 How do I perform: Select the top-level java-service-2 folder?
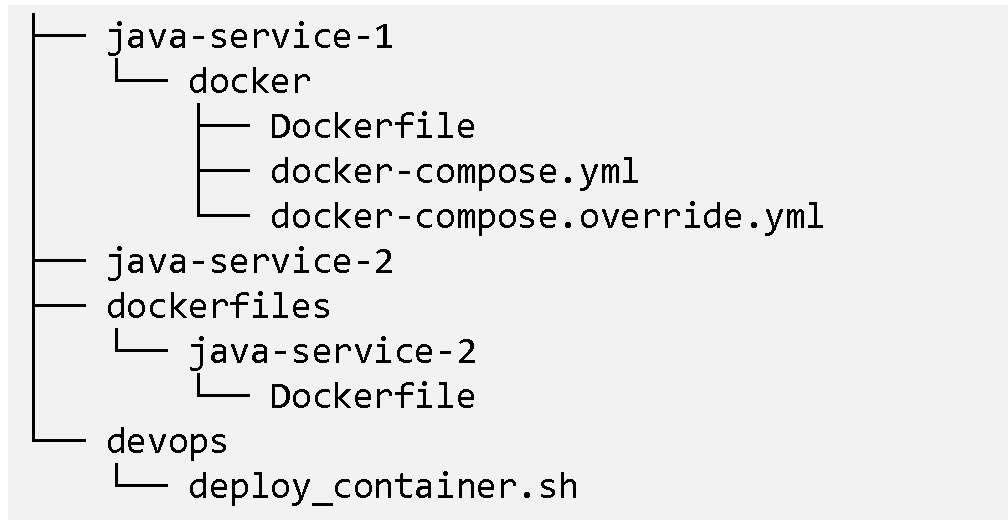249,262
